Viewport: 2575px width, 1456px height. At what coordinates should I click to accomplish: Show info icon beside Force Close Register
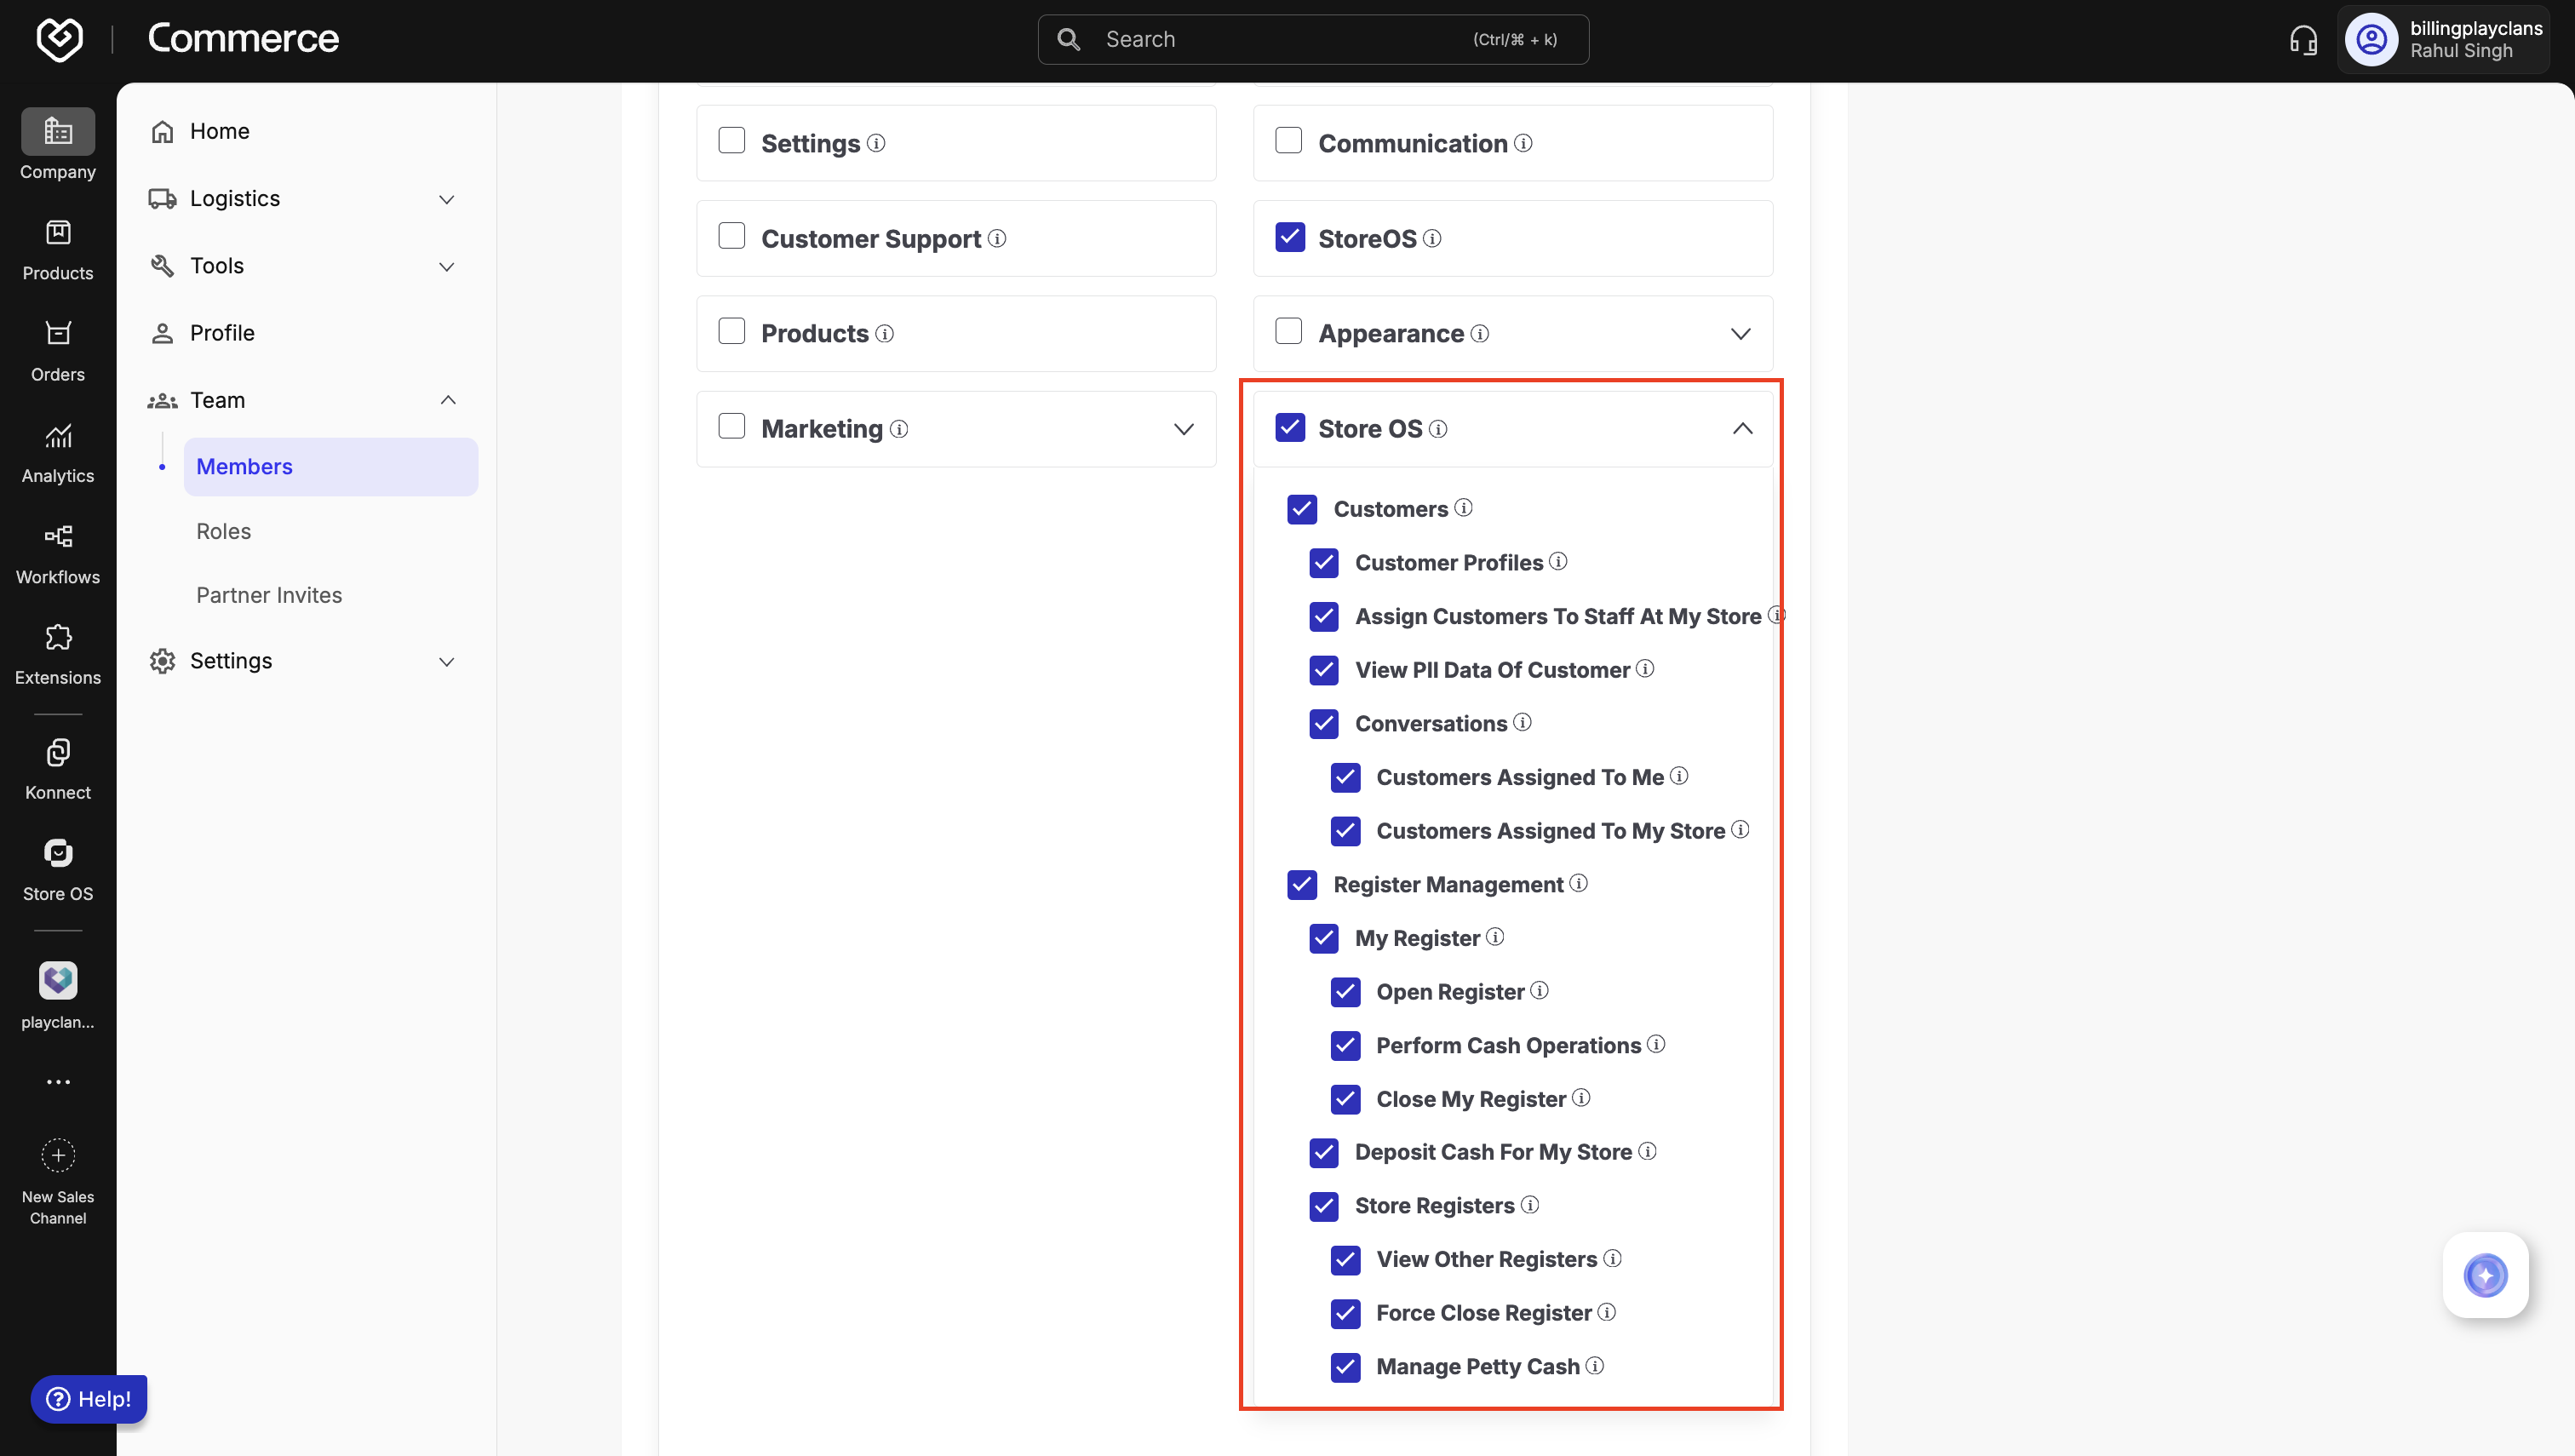[1607, 1312]
